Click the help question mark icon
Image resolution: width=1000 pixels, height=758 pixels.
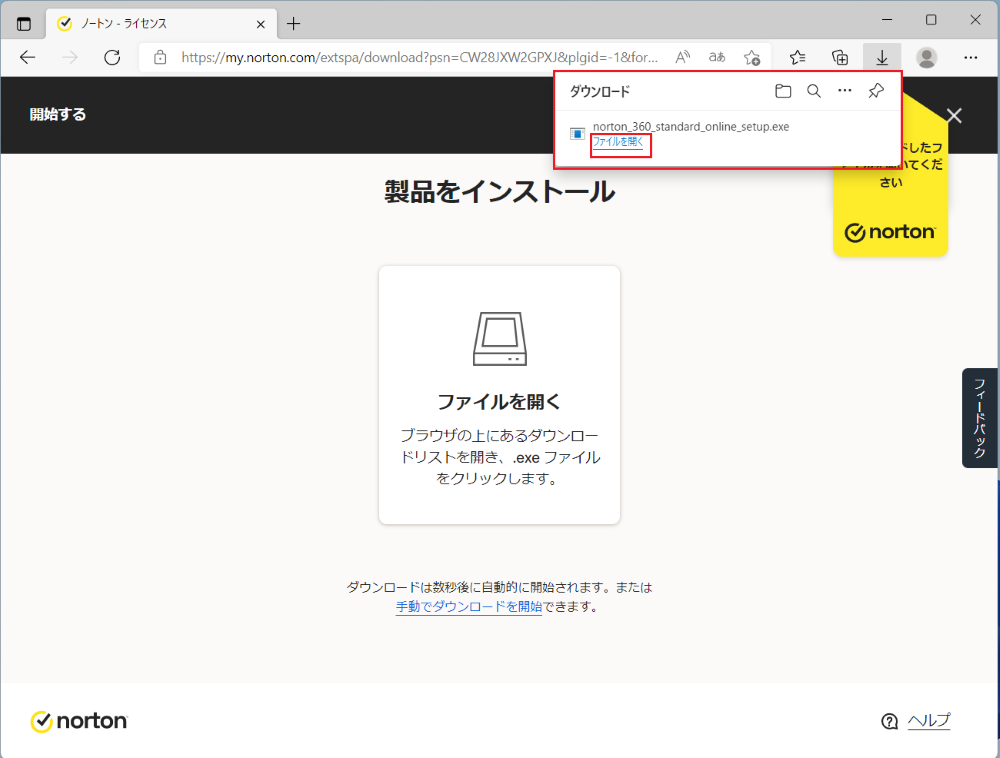pos(889,722)
